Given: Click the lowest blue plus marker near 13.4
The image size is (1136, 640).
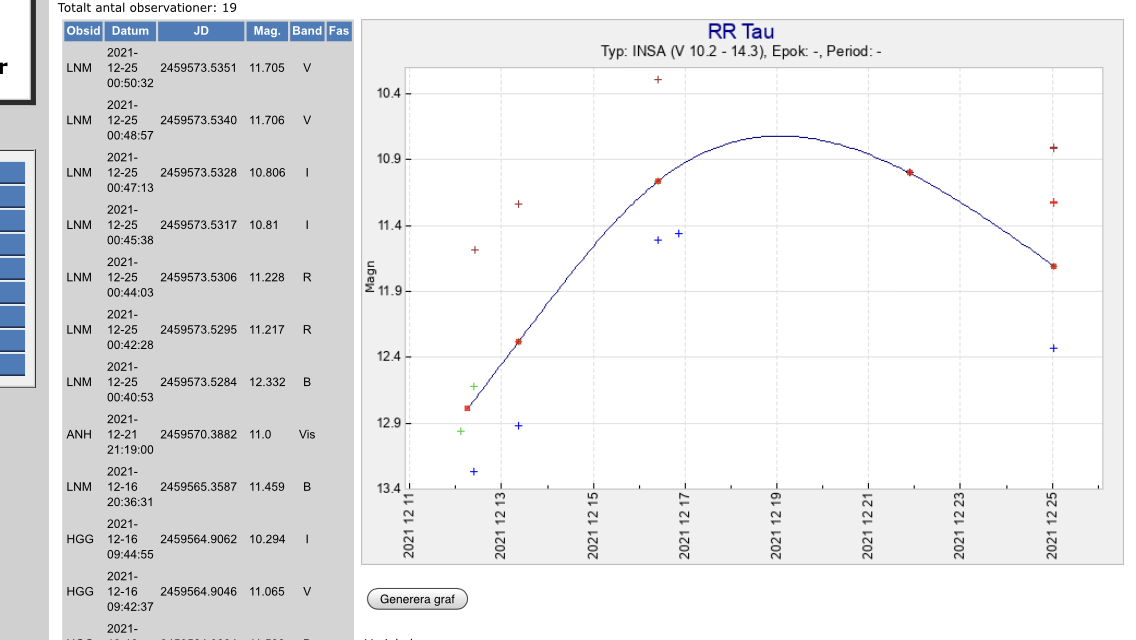Looking at the screenshot, I should [x=474, y=471].
